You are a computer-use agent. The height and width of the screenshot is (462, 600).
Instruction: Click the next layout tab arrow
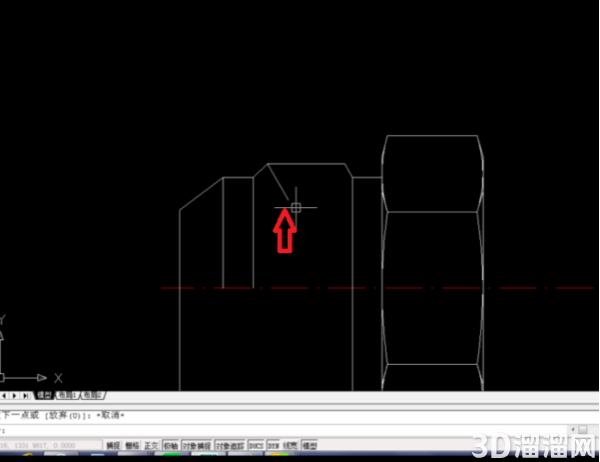[14, 395]
